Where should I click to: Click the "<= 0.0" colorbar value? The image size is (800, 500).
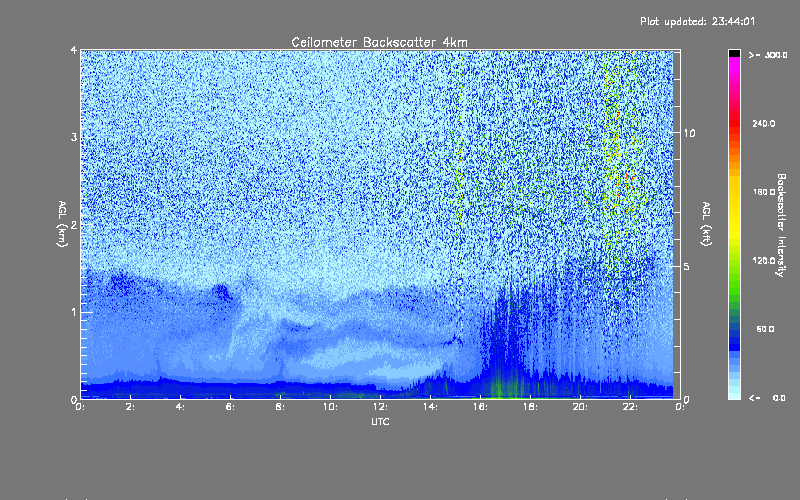(x=767, y=398)
